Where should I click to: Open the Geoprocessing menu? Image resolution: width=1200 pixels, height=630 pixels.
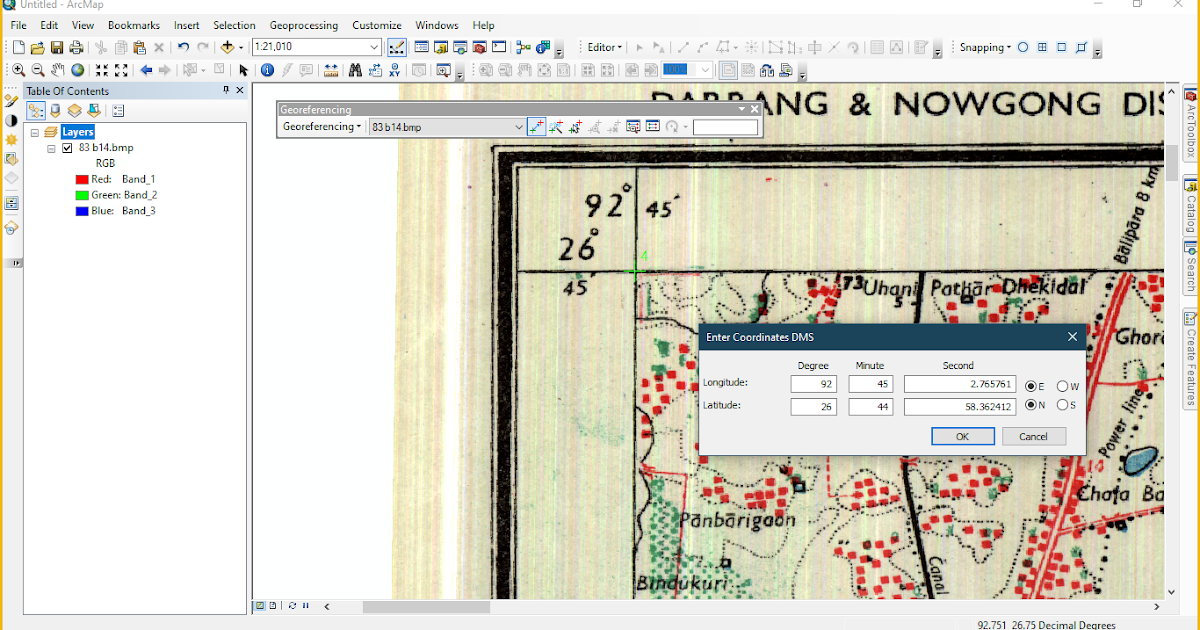(303, 25)
